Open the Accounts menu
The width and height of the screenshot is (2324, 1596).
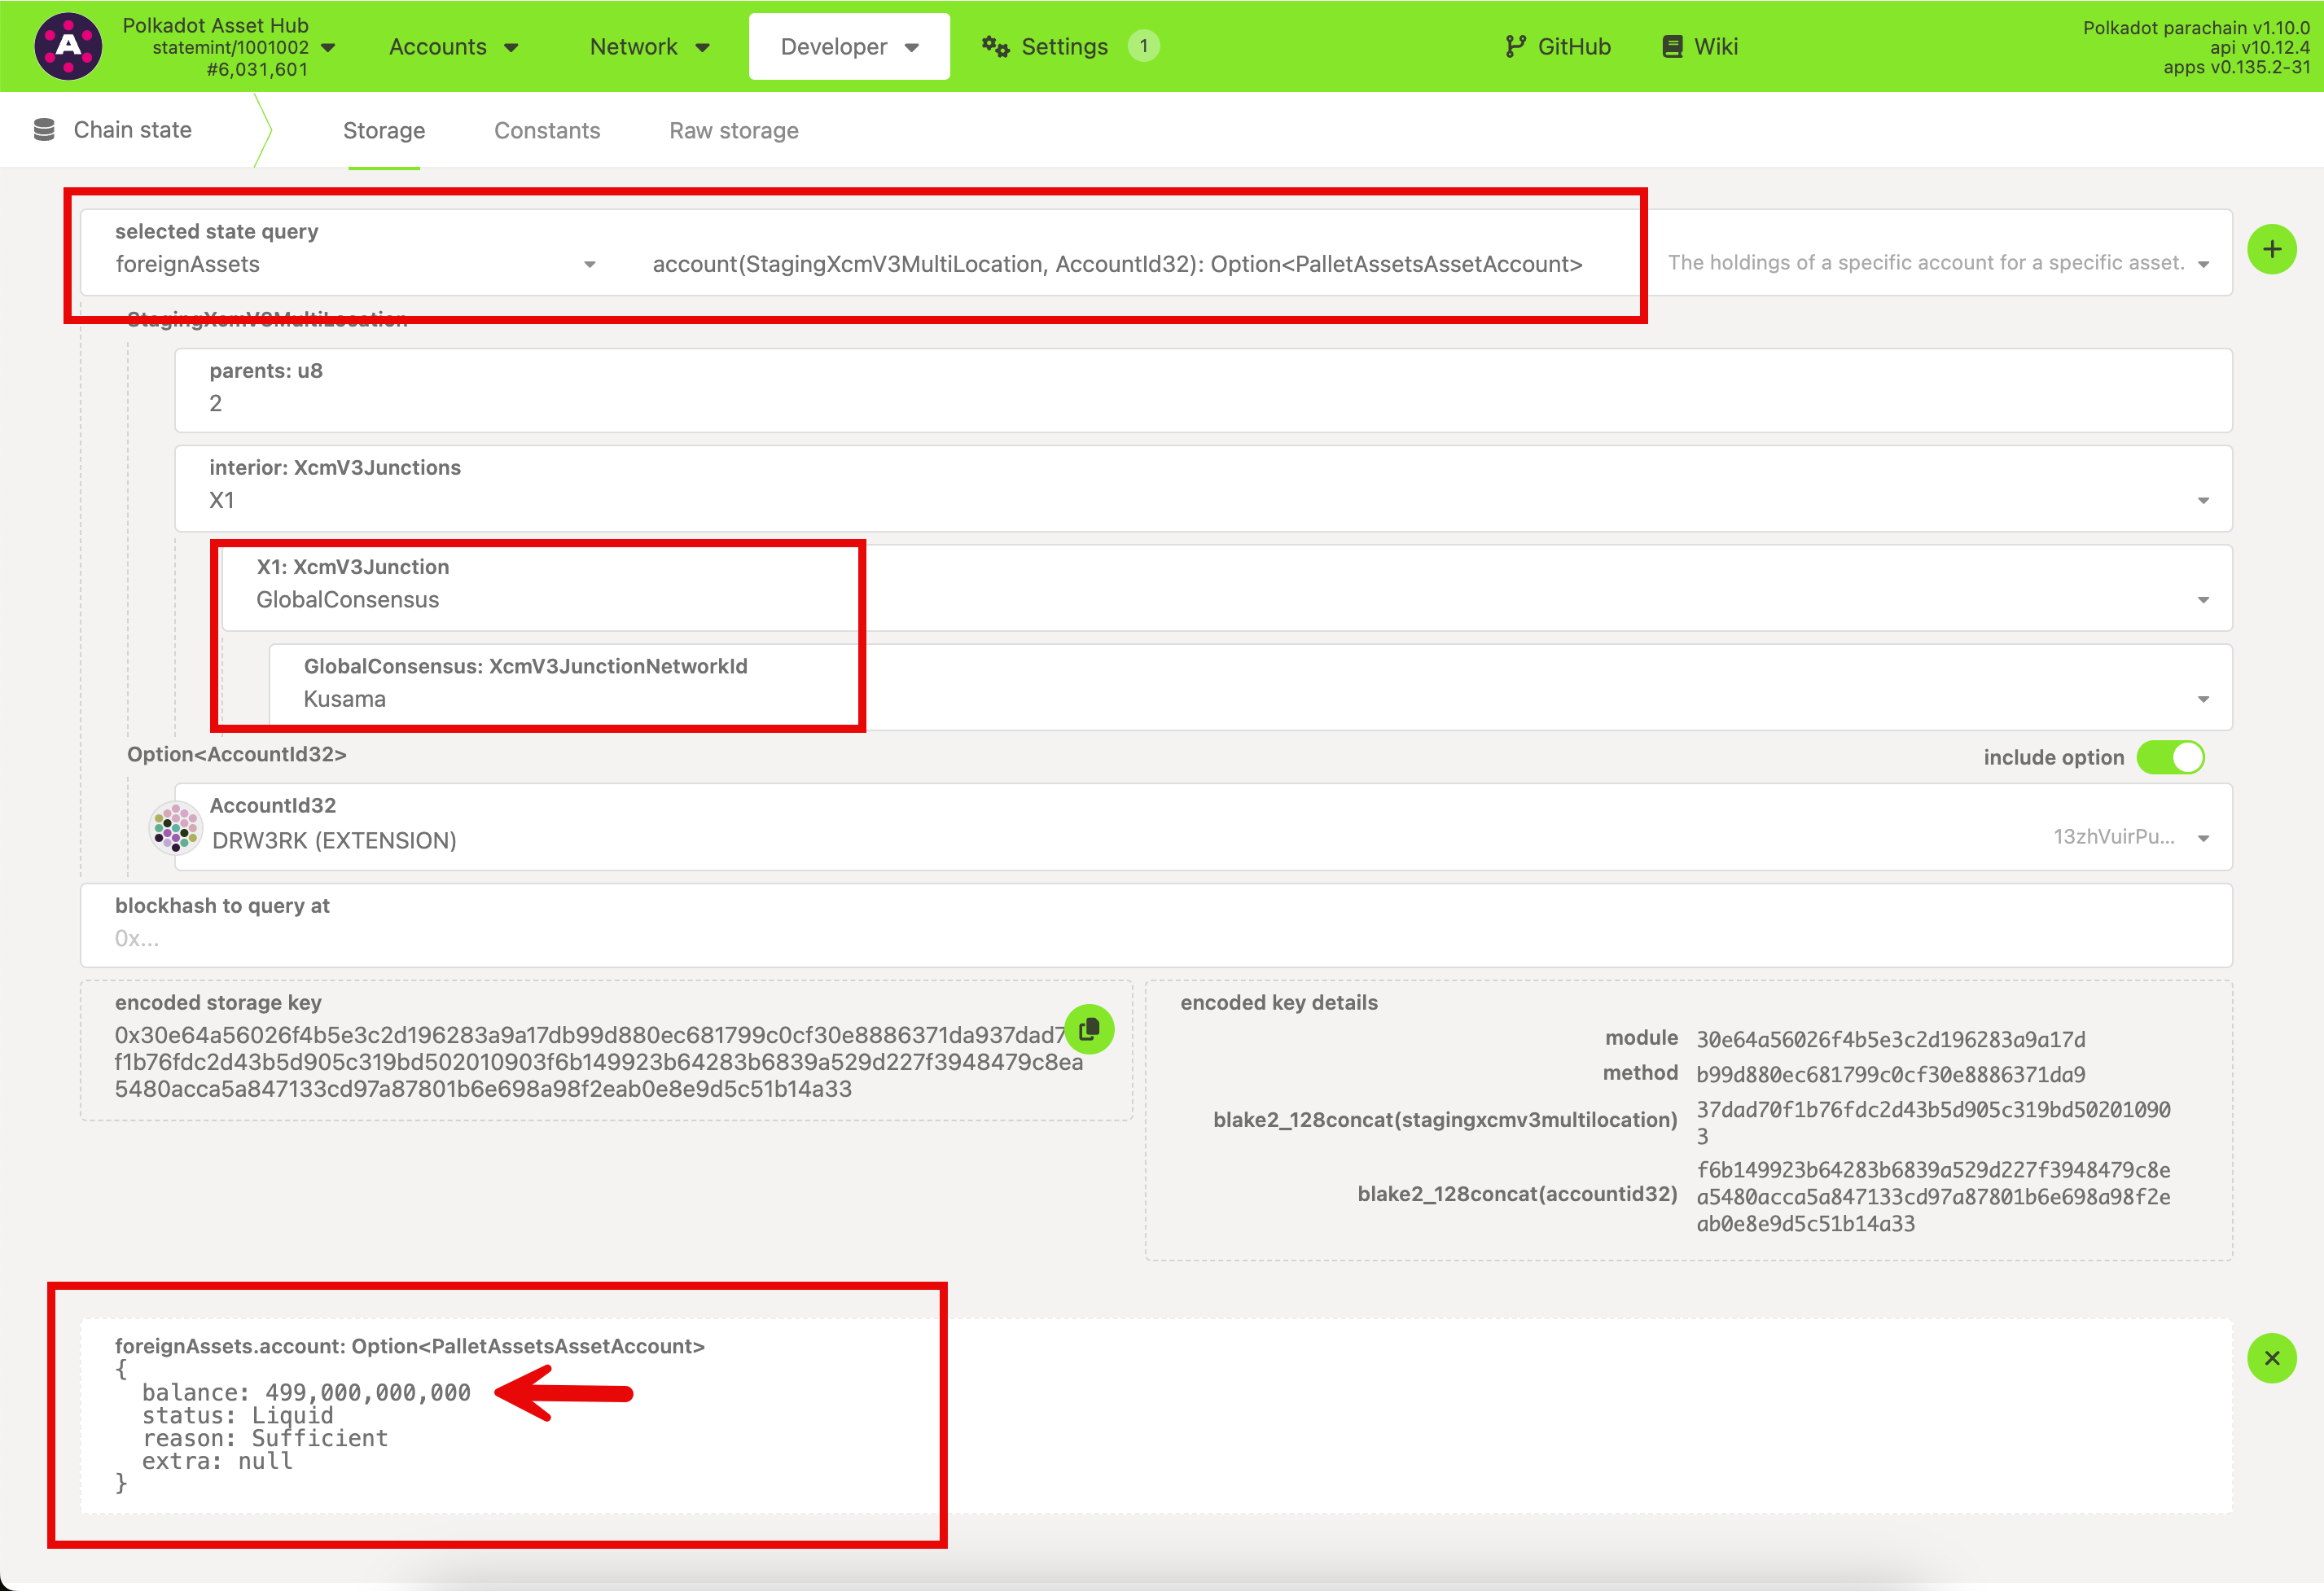(453, 46)
